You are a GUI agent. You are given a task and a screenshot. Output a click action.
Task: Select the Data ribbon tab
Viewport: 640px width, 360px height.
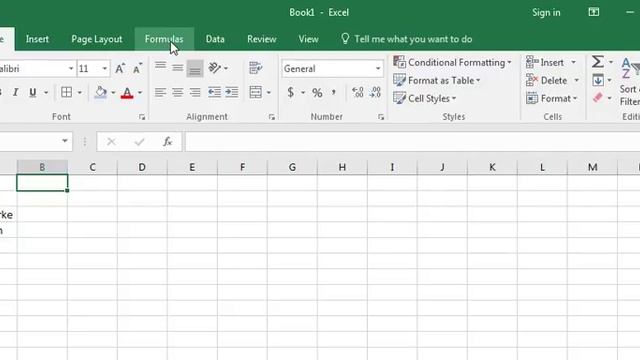coord(215,39)
